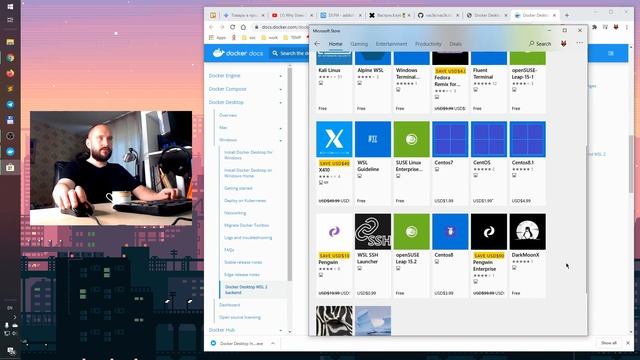Reload the Chrome page
Image resolution: width=640 pixels, height=360 pixels.
(232, 27)
